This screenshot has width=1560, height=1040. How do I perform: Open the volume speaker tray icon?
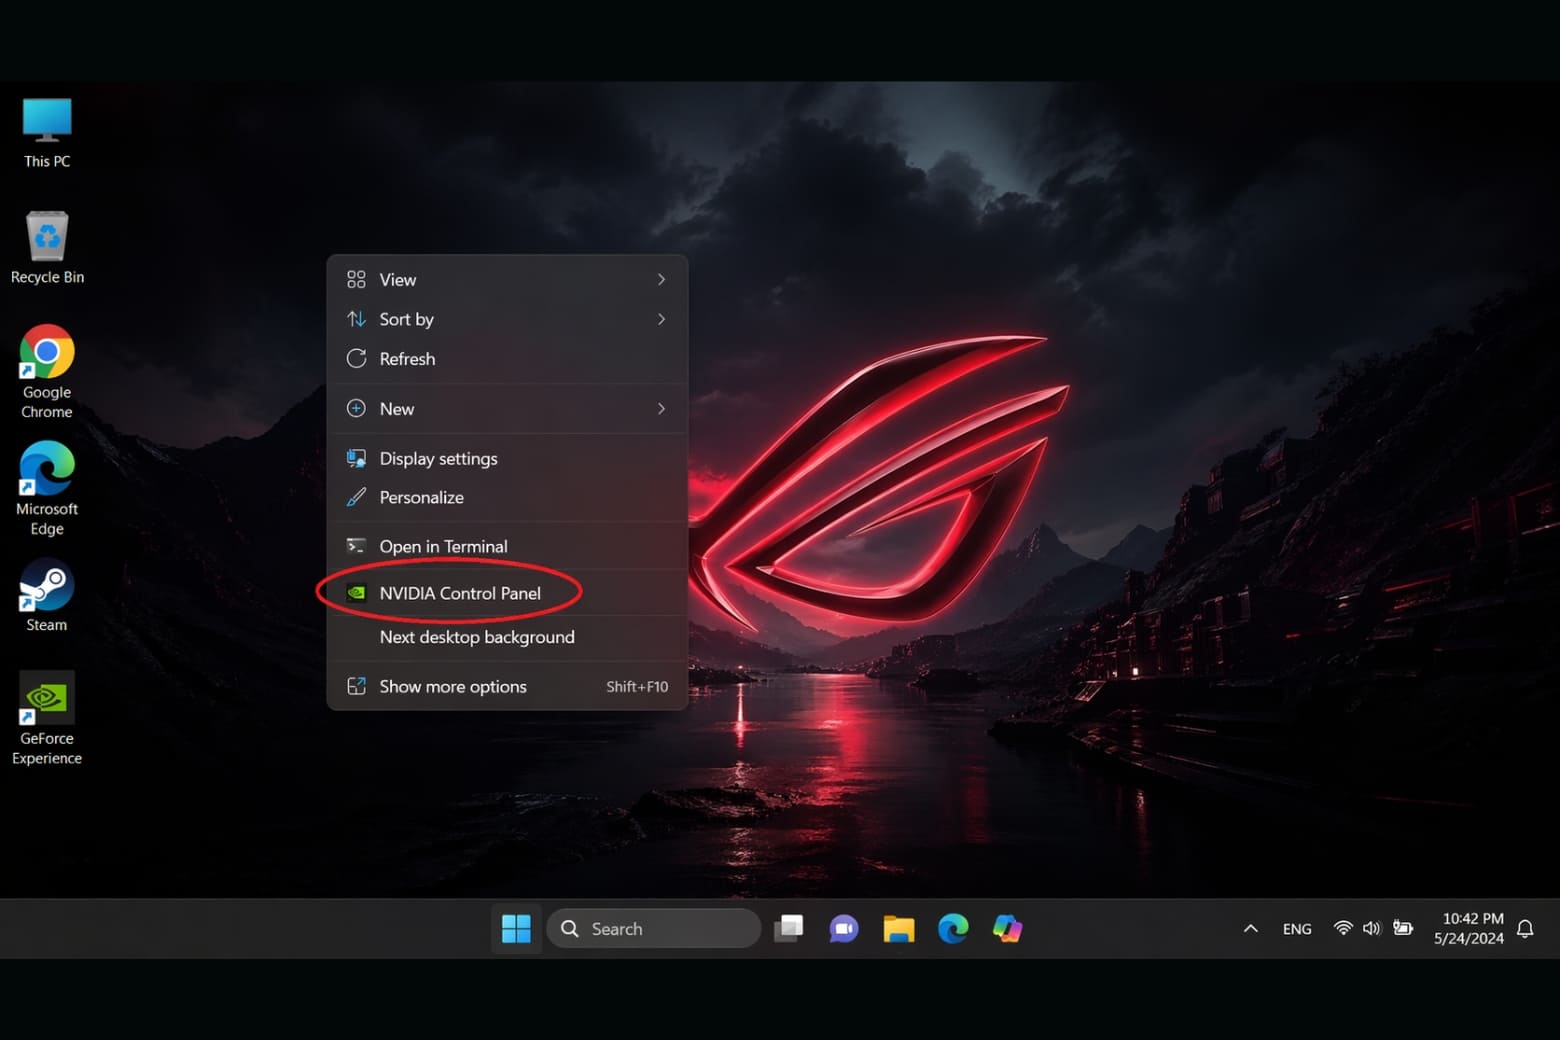click(1372, 929)
